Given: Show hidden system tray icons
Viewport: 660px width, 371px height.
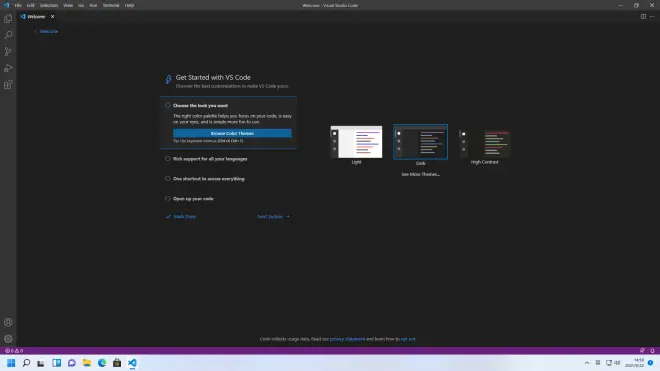Looking at the screenshot, I should tap(587, 363).
